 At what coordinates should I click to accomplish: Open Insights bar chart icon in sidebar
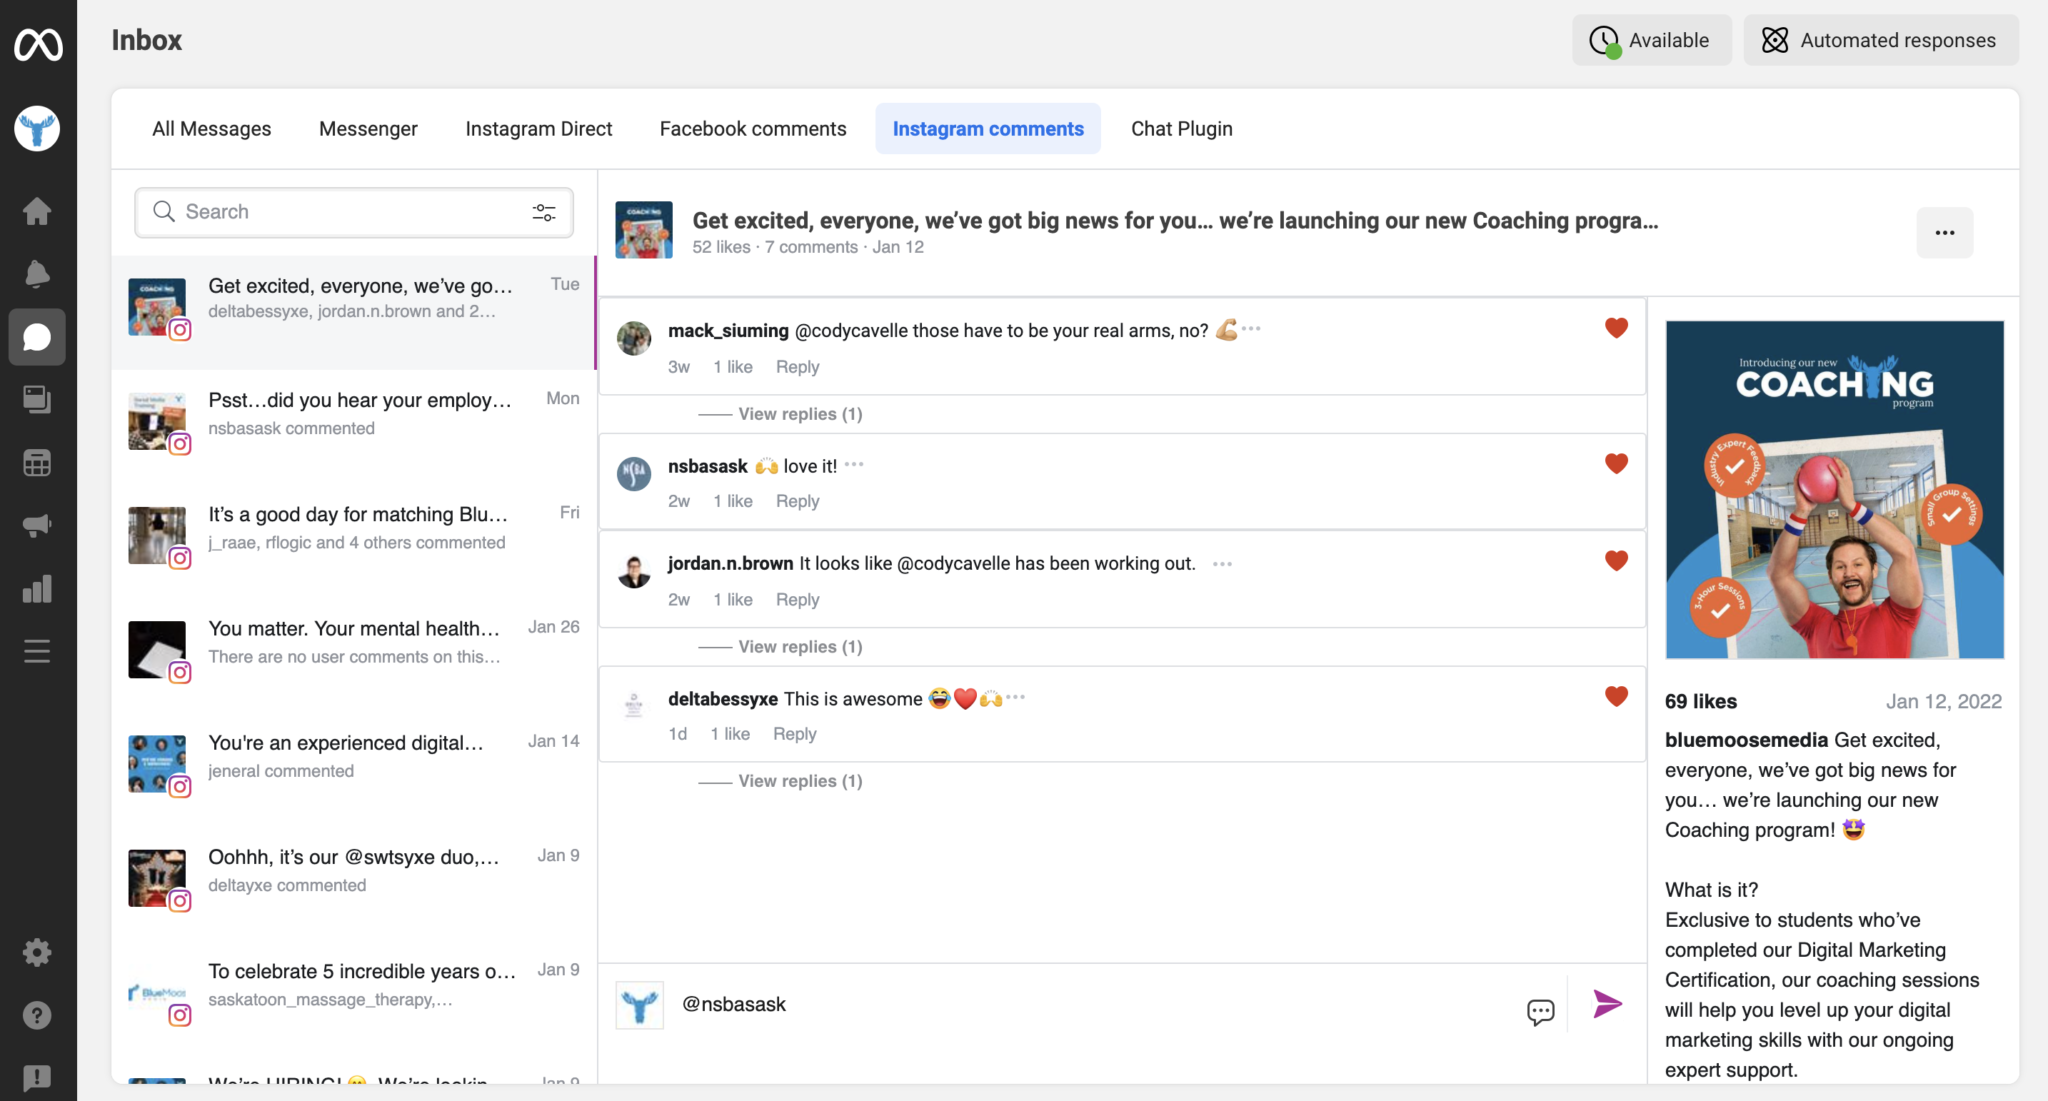tap(37, 589)
